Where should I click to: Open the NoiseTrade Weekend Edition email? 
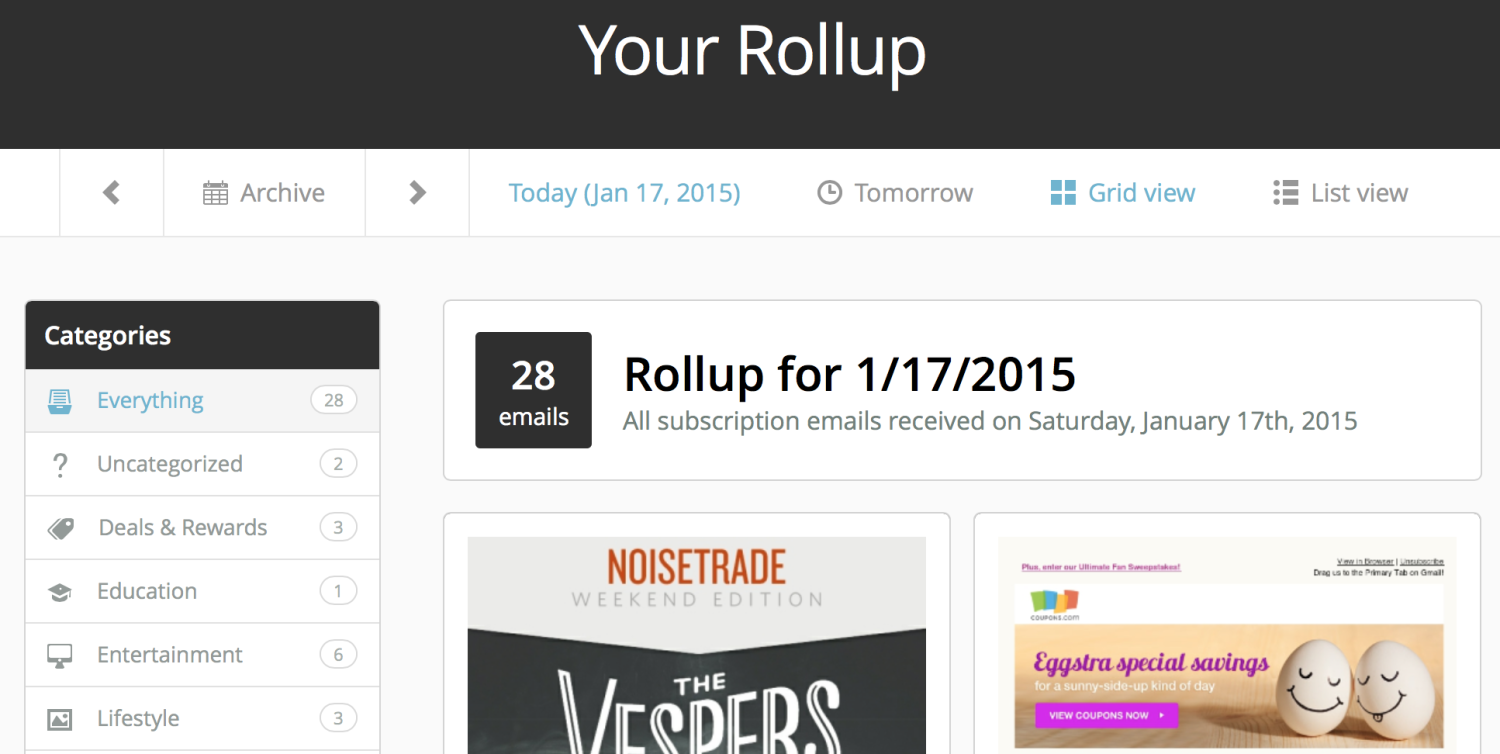click(697, 645)
